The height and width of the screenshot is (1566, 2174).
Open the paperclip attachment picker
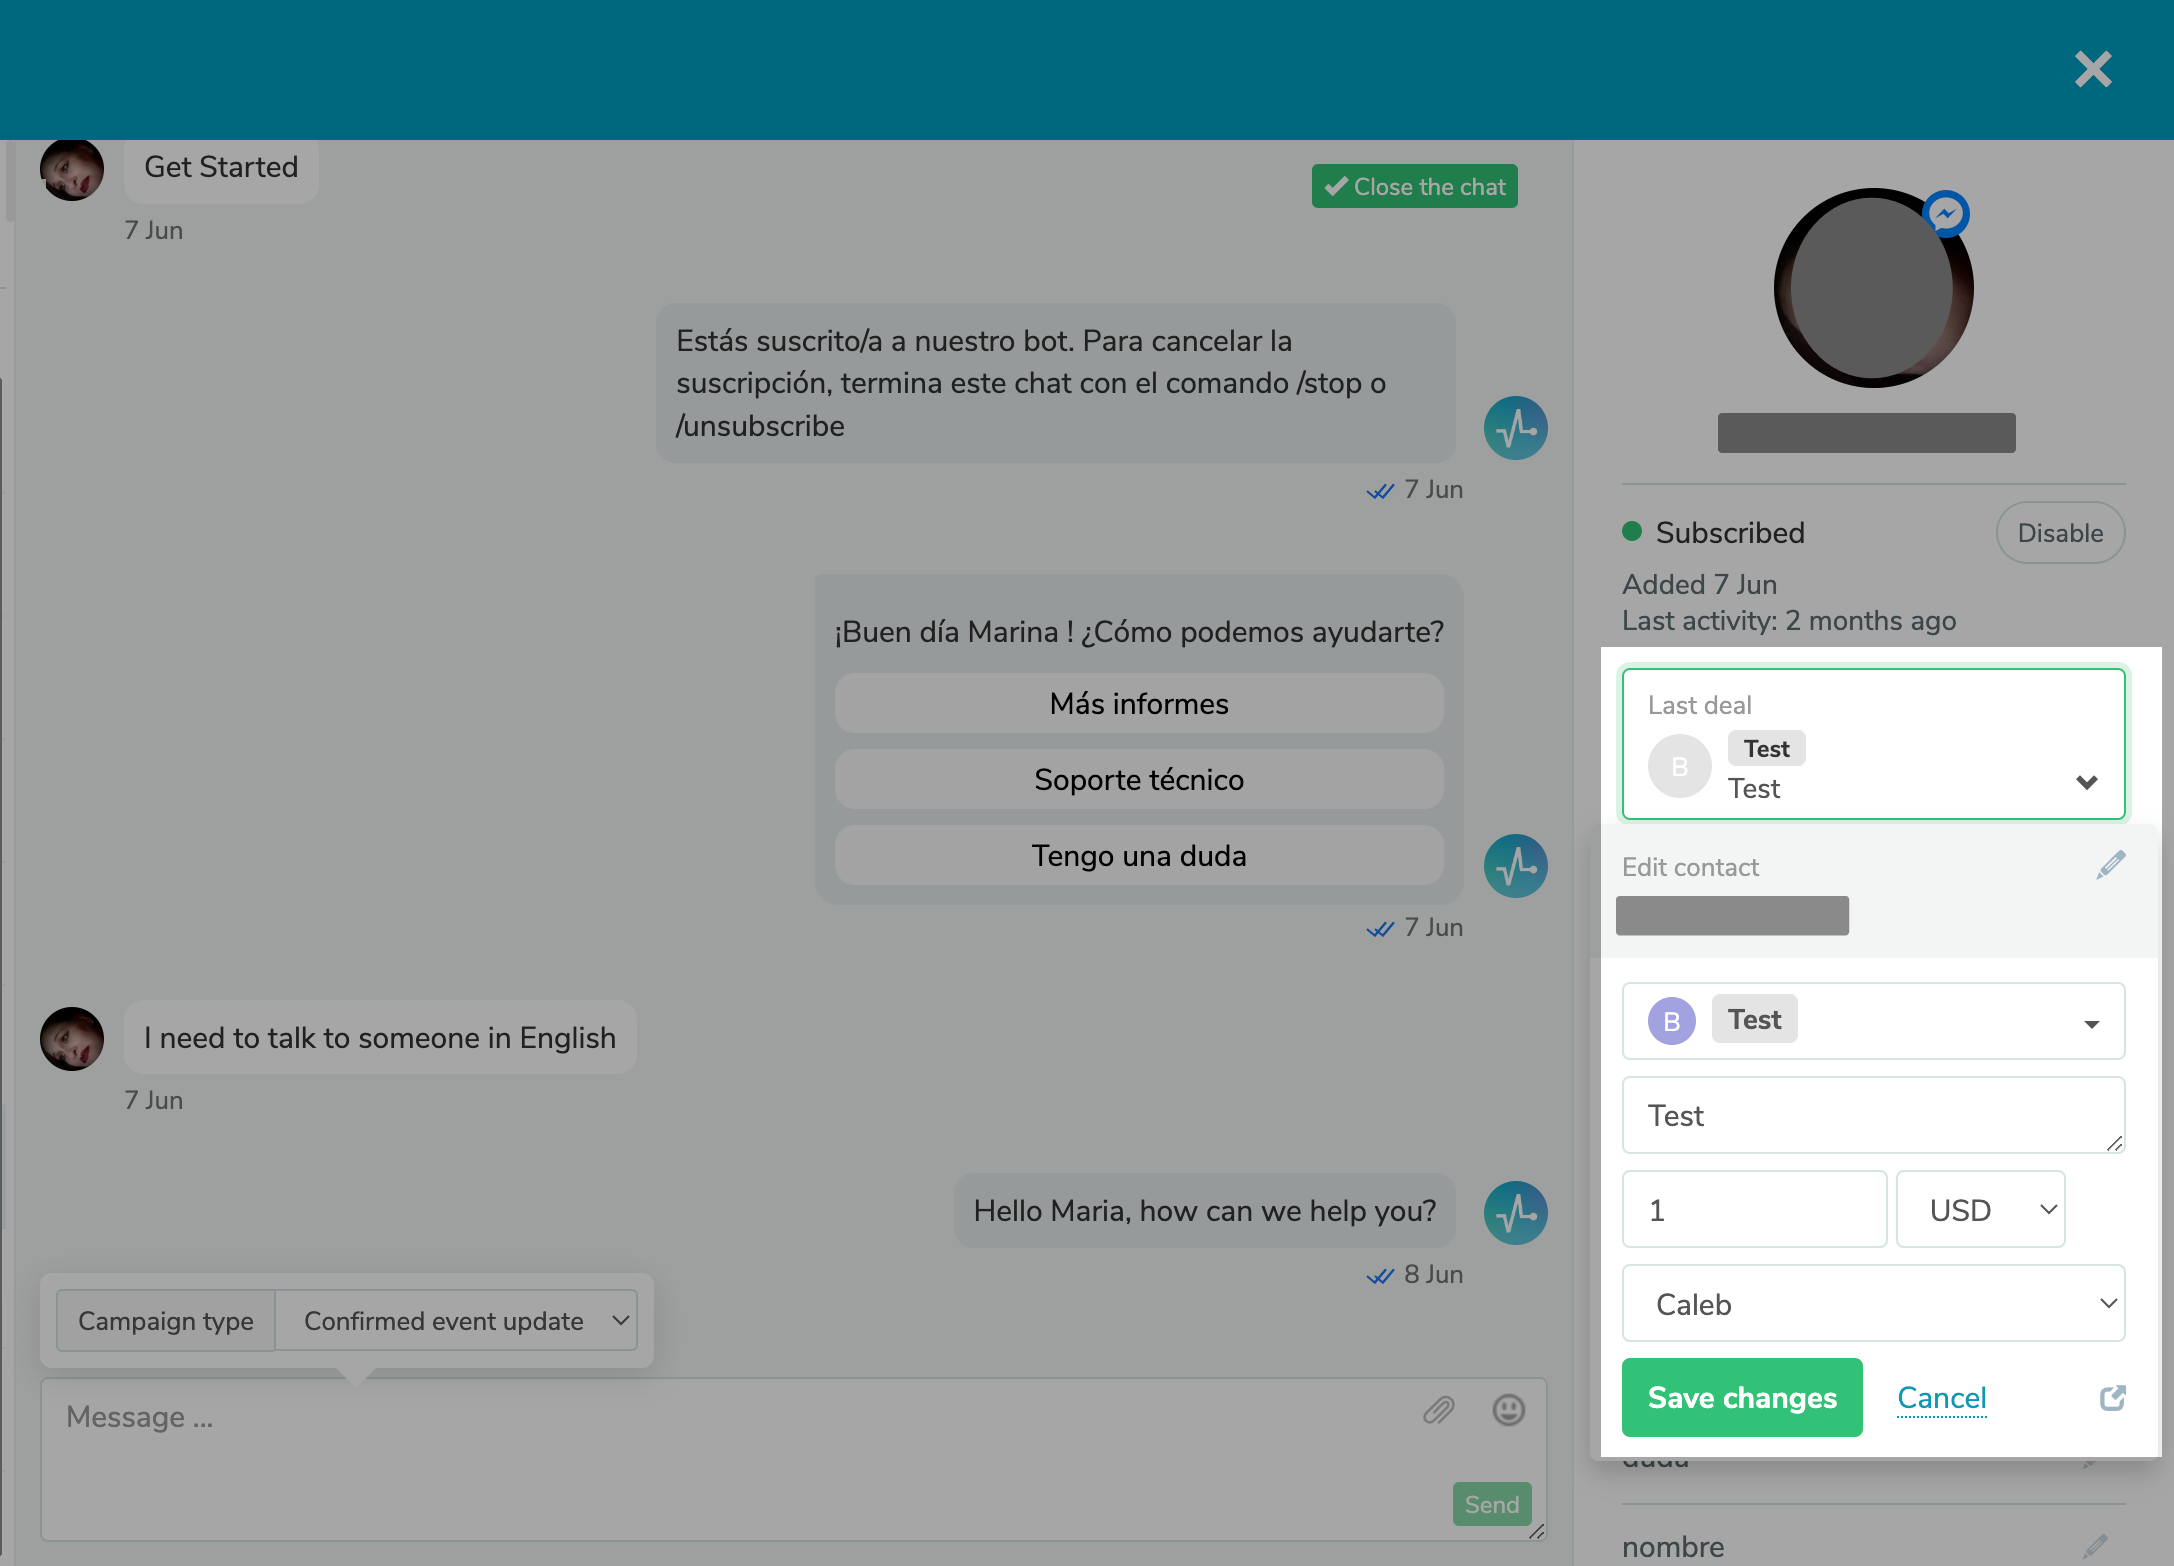tap(1440, 1410)
